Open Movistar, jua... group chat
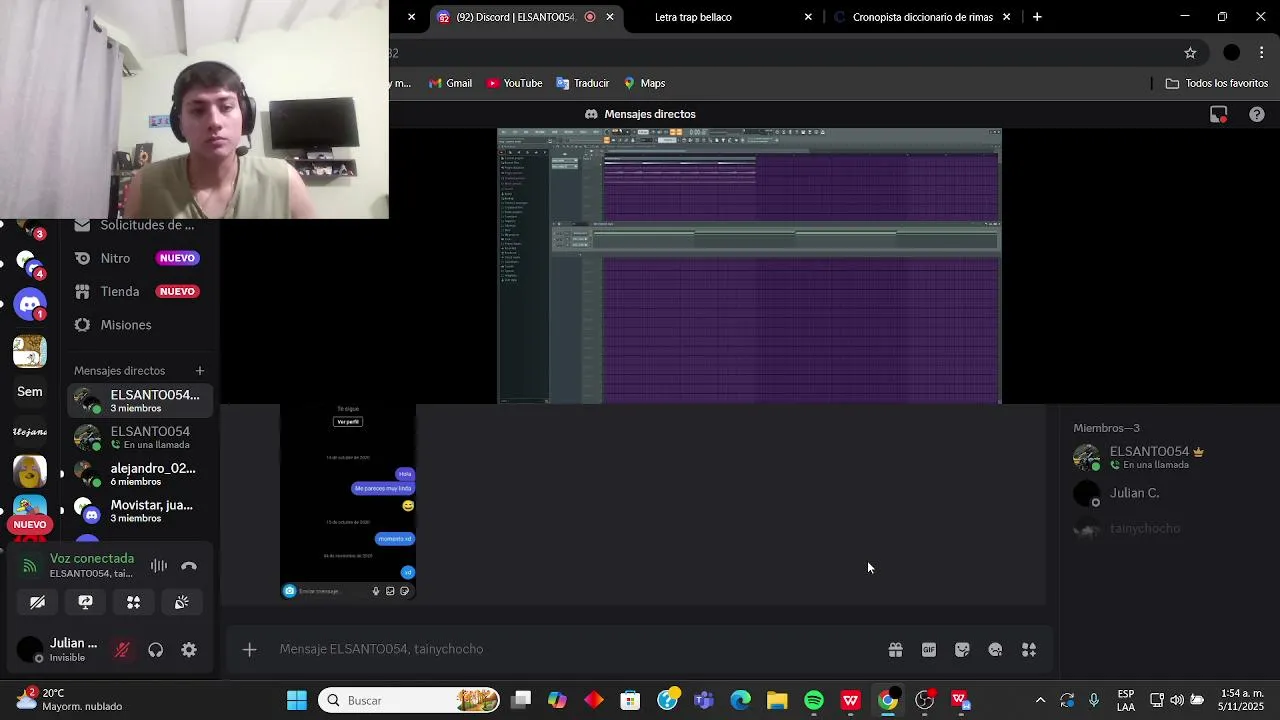Viewport: 1280px width, 720px height. 140,511
